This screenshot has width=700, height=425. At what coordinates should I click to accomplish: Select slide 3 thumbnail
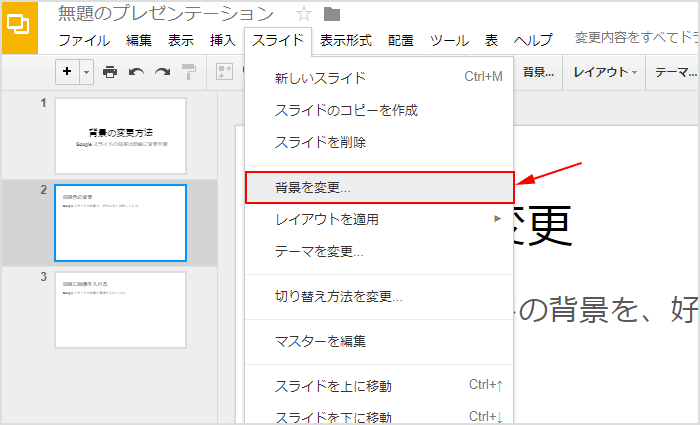tap(121, 310)
